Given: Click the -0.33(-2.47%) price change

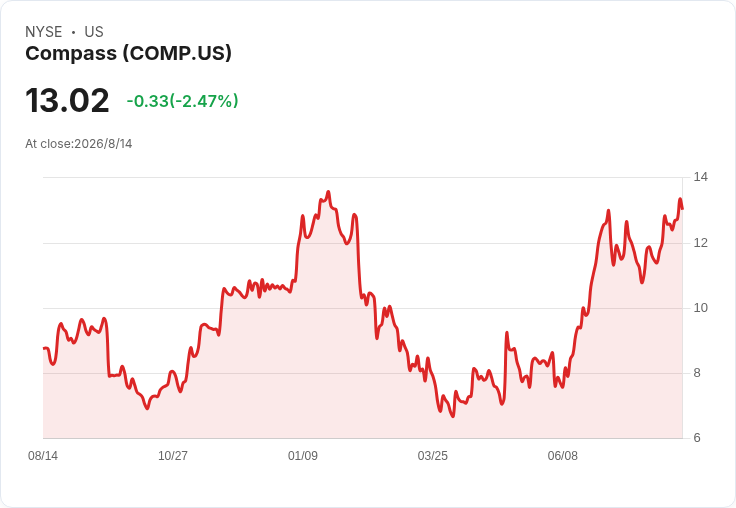Looking at the screenshot, I should coord(182,101).
